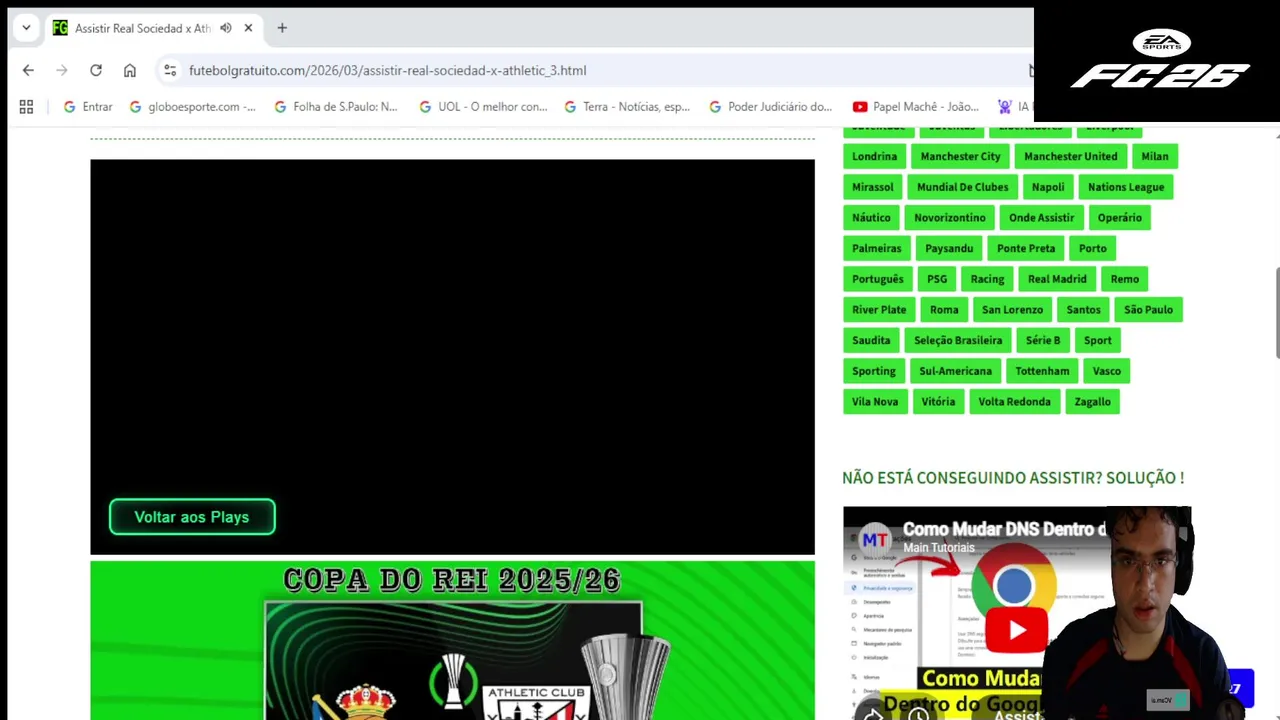This screenshot has height=720, width=1280.
Task: Open the Poder Judiciário bookmark
Action: point(770,106)
